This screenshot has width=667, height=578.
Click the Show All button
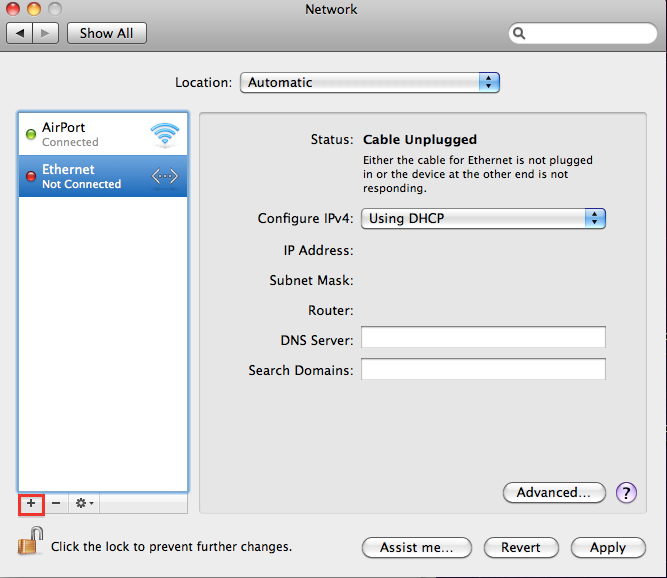coord(106,33)
